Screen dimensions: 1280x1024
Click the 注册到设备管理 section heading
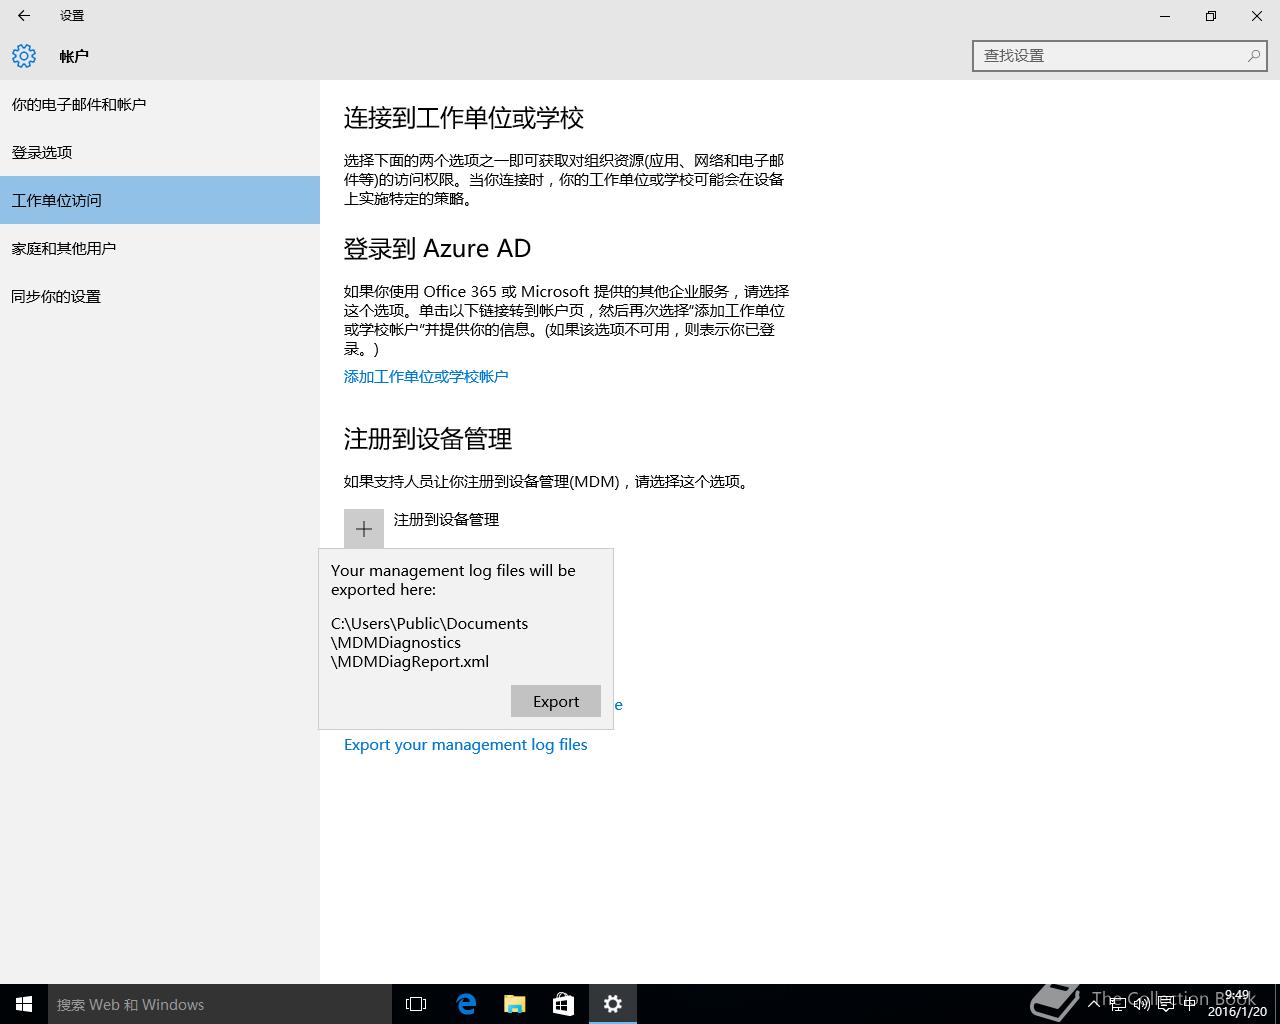coord(428,439)
